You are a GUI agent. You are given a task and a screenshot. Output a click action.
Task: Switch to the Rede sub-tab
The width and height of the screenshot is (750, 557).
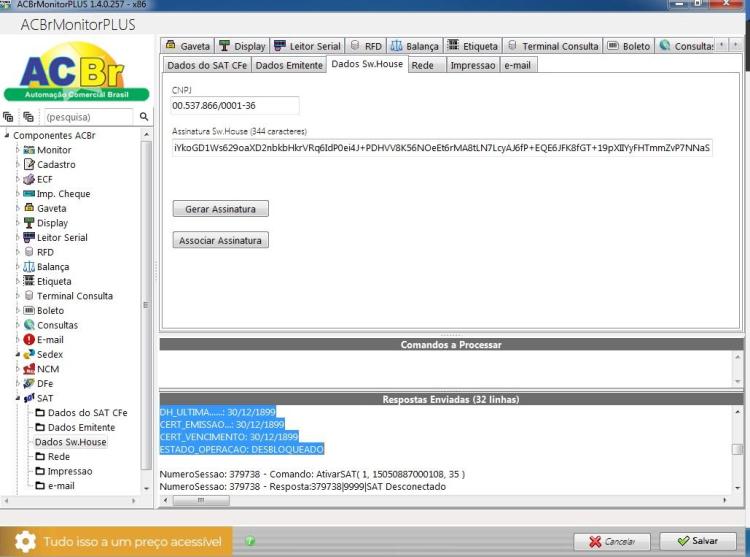pyautogui.click(x=427, y=66)
